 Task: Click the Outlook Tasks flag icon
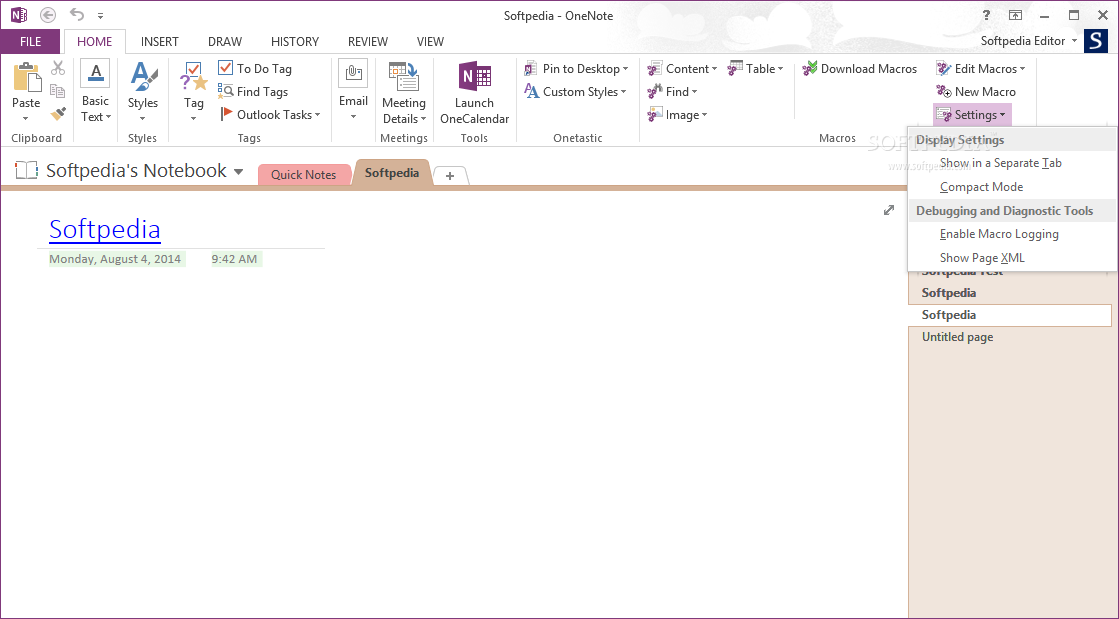226,114
